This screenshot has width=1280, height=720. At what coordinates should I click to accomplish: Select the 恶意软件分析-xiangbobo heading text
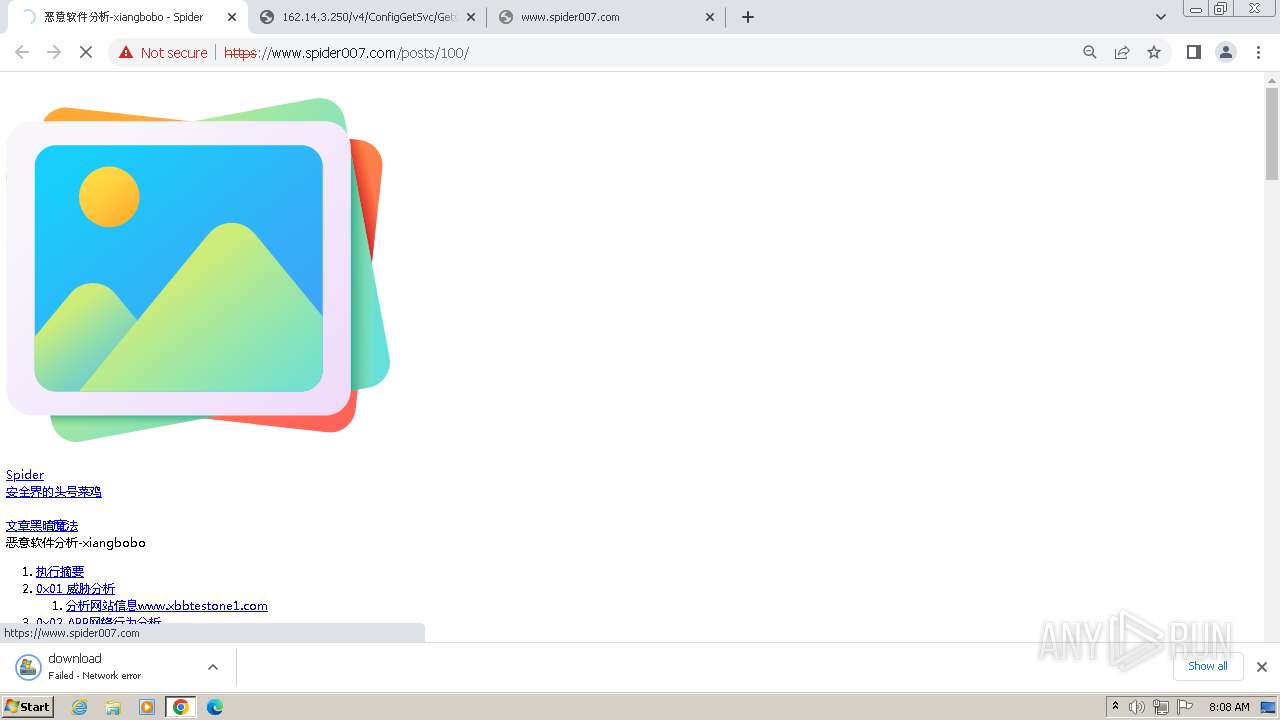(x=76, y=543)
